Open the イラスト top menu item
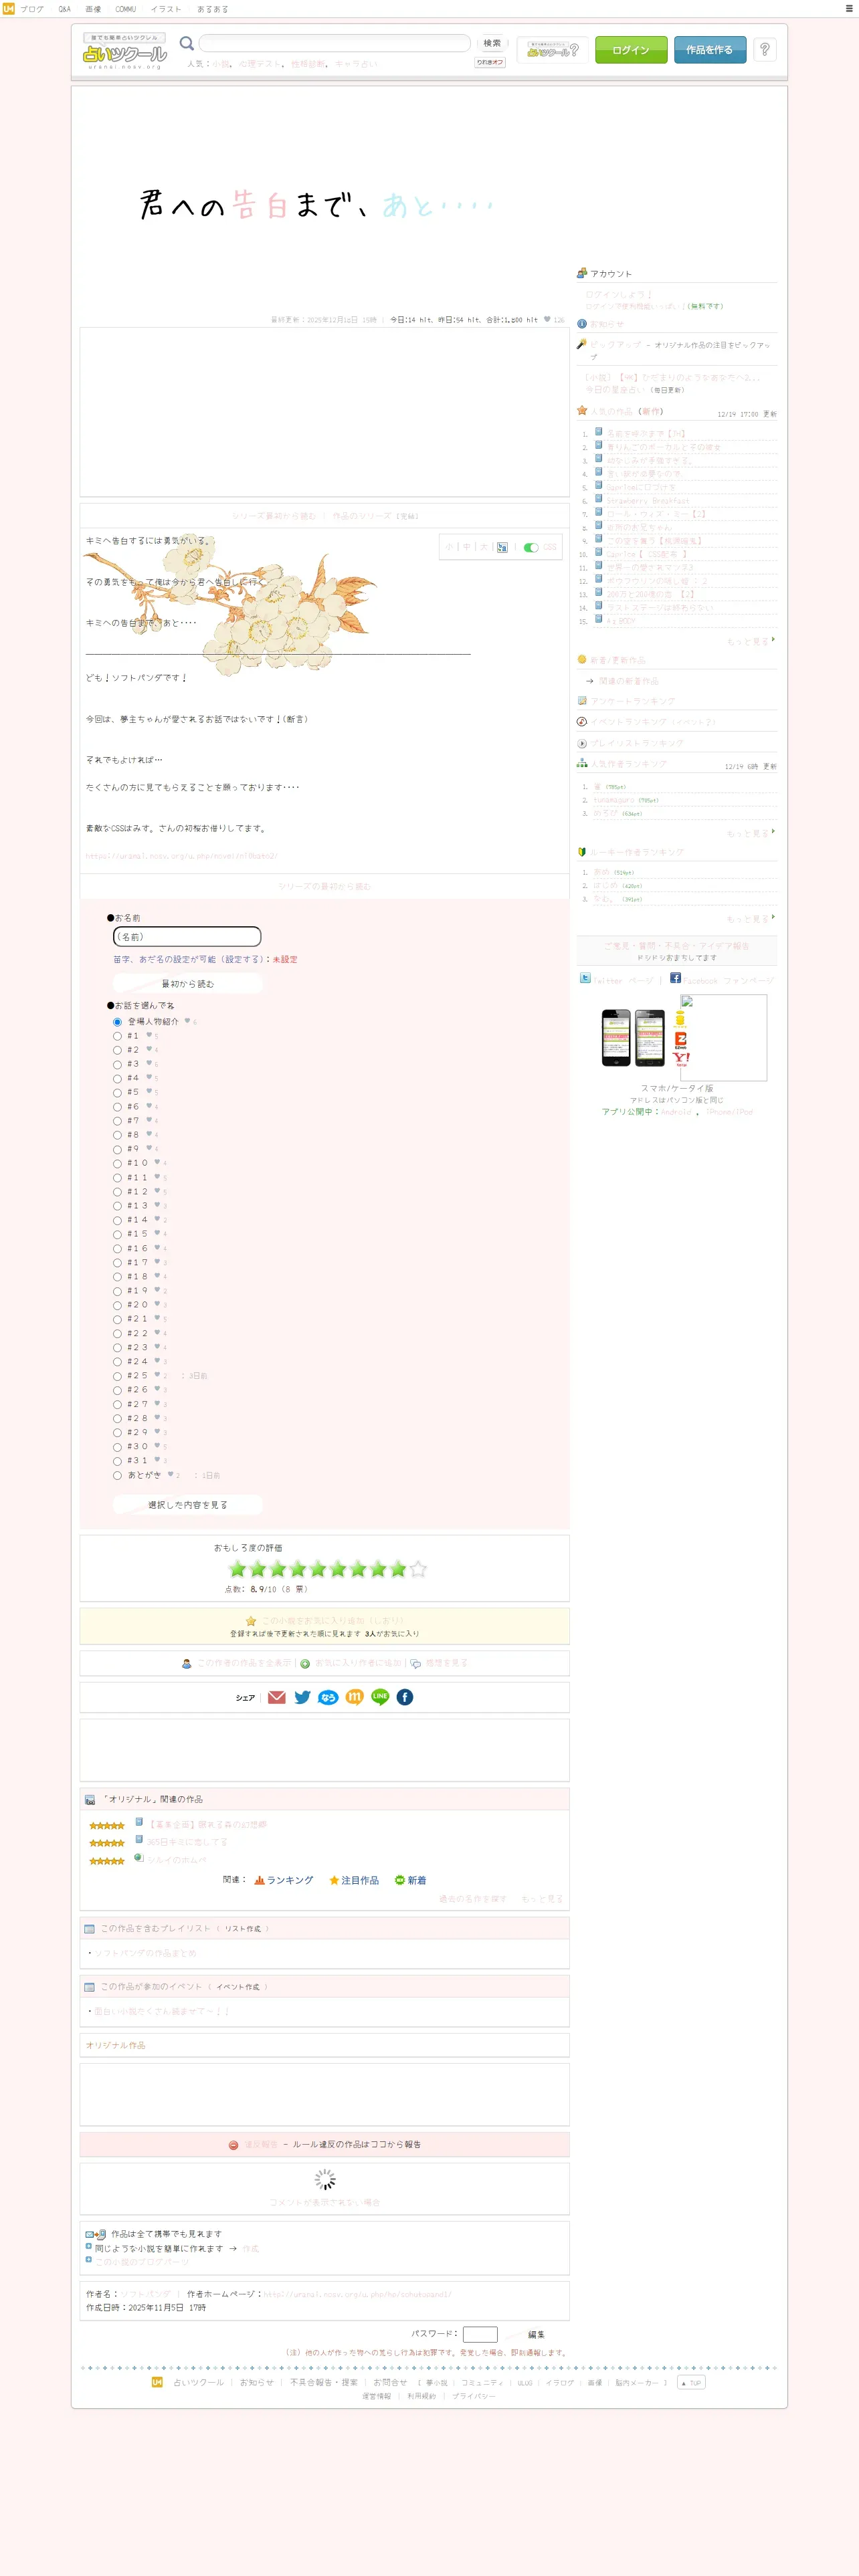This screenshot has height=2576, width=859. pos(166,9)
